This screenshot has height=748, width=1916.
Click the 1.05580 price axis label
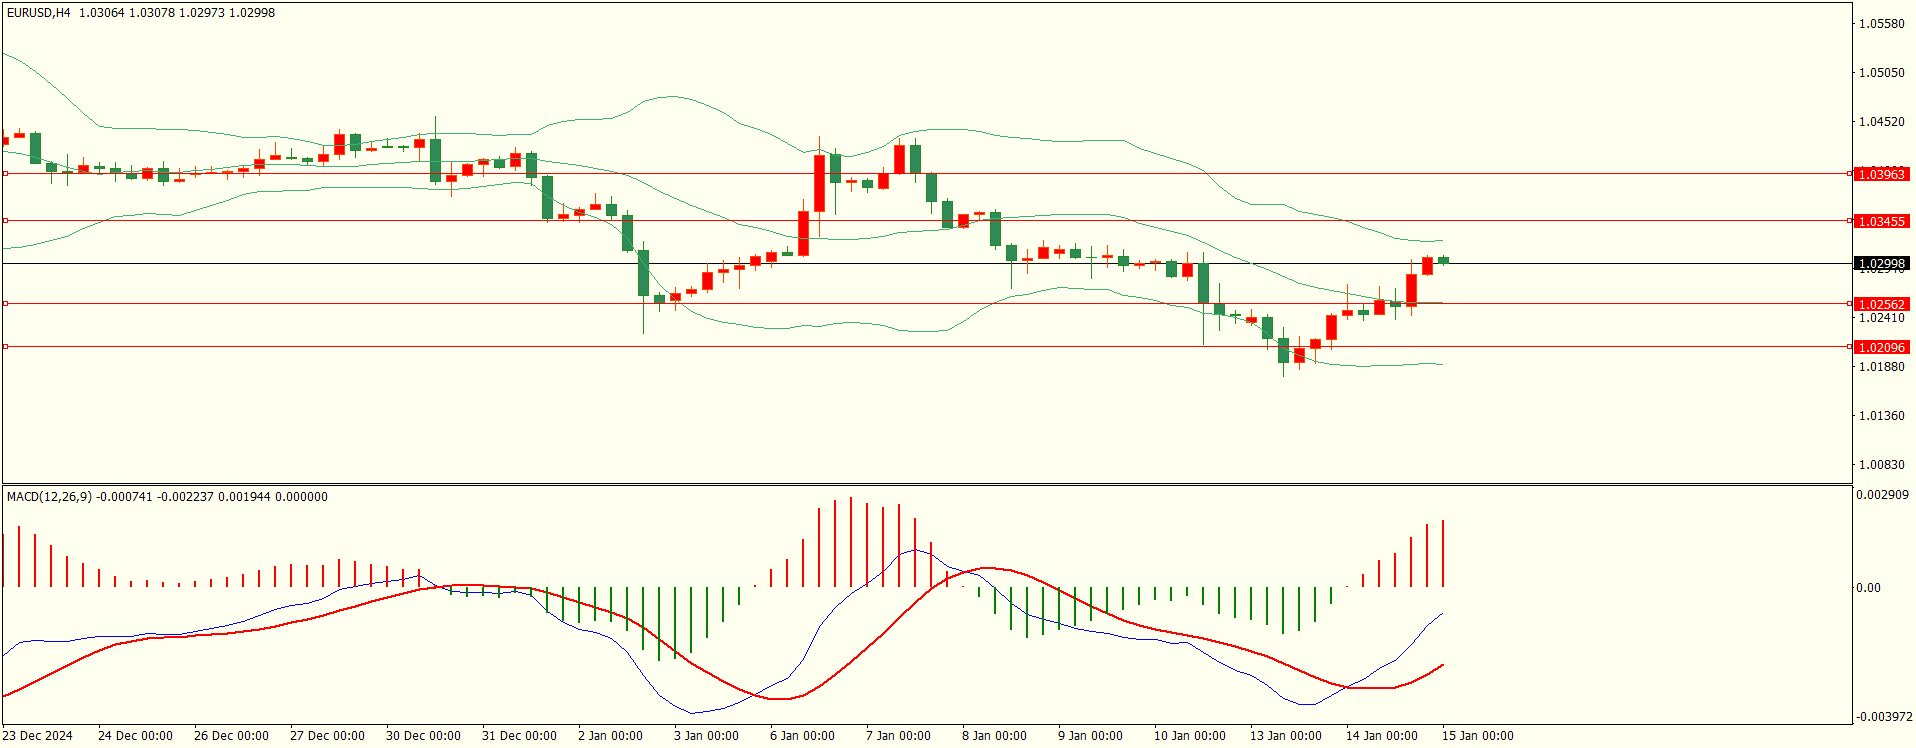1882,24
